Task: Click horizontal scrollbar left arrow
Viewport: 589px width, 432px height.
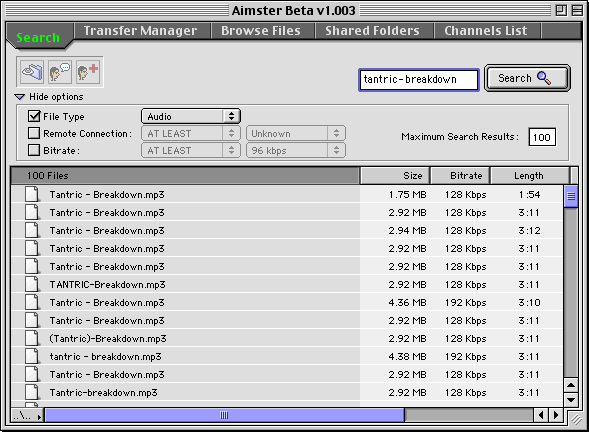Action: click(541, 415)
